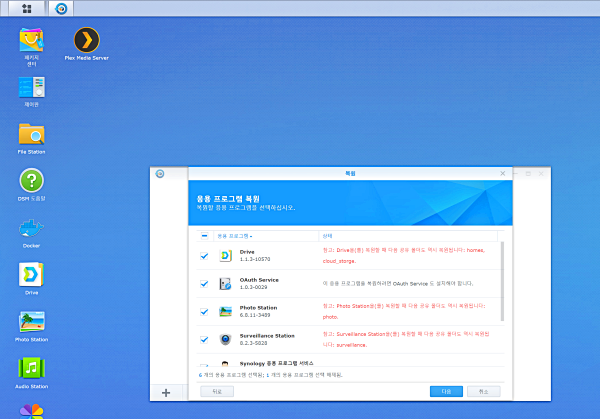Click the Drive warning mentioning homes, cloud_storge

(x=404, y=256)
